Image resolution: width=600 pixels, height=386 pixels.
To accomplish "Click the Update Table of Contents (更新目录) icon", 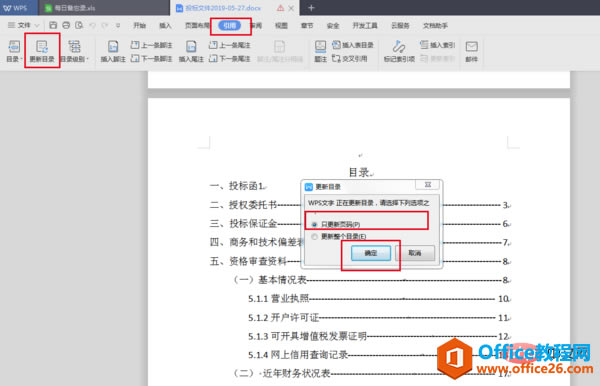I will (x=42, y=50).
